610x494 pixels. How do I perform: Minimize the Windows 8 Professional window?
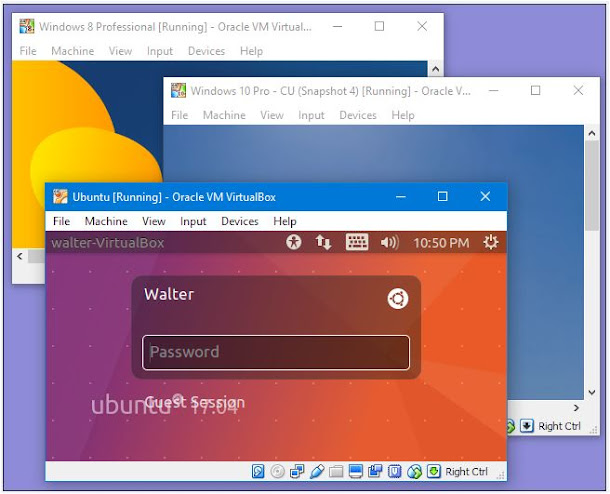[x=338, y=26]
